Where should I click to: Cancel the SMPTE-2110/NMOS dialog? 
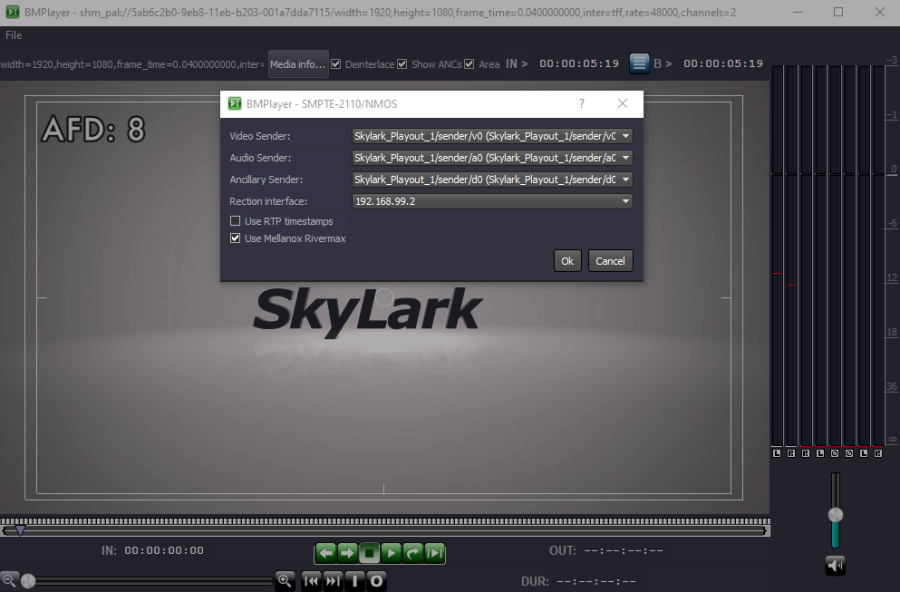pyautogui.click(x=610, y=261)
